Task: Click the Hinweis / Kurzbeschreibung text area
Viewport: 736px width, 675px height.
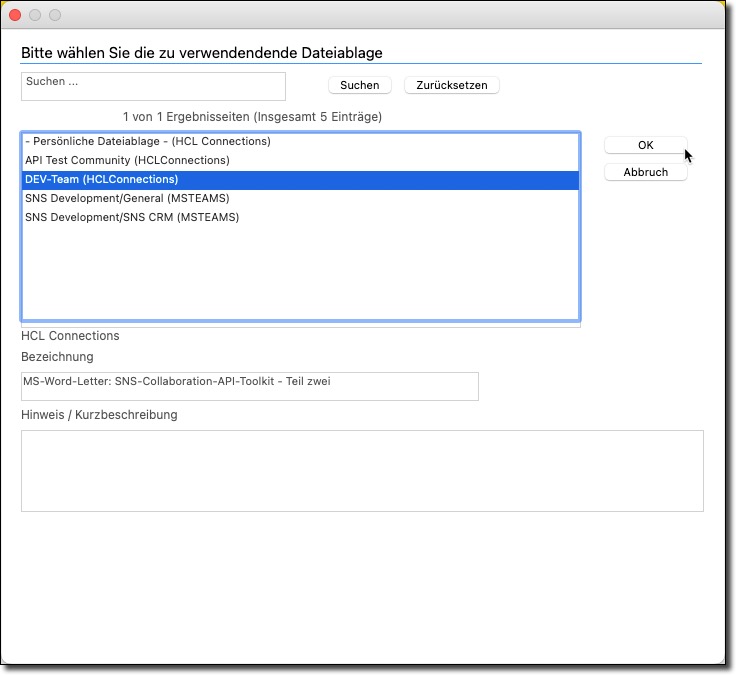Action: click(x=362, y=471)
